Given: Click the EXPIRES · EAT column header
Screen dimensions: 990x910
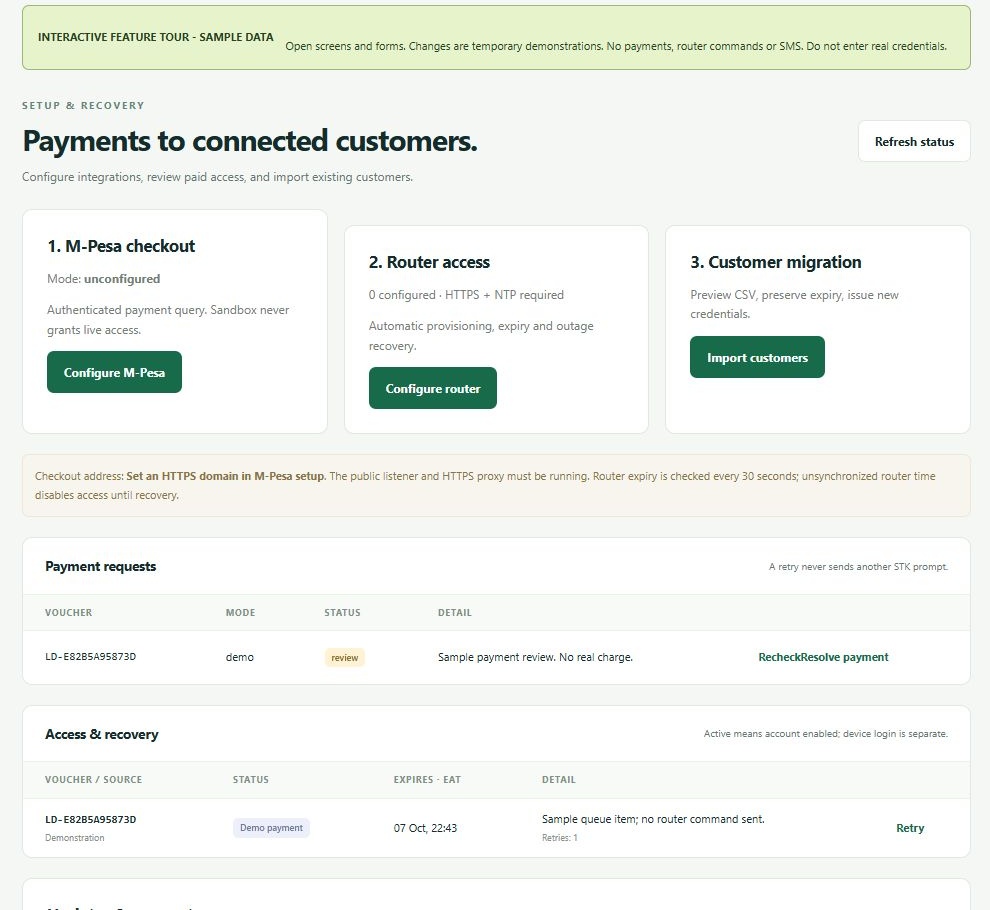Looking at the screenshot, I should tap(427, 780).
